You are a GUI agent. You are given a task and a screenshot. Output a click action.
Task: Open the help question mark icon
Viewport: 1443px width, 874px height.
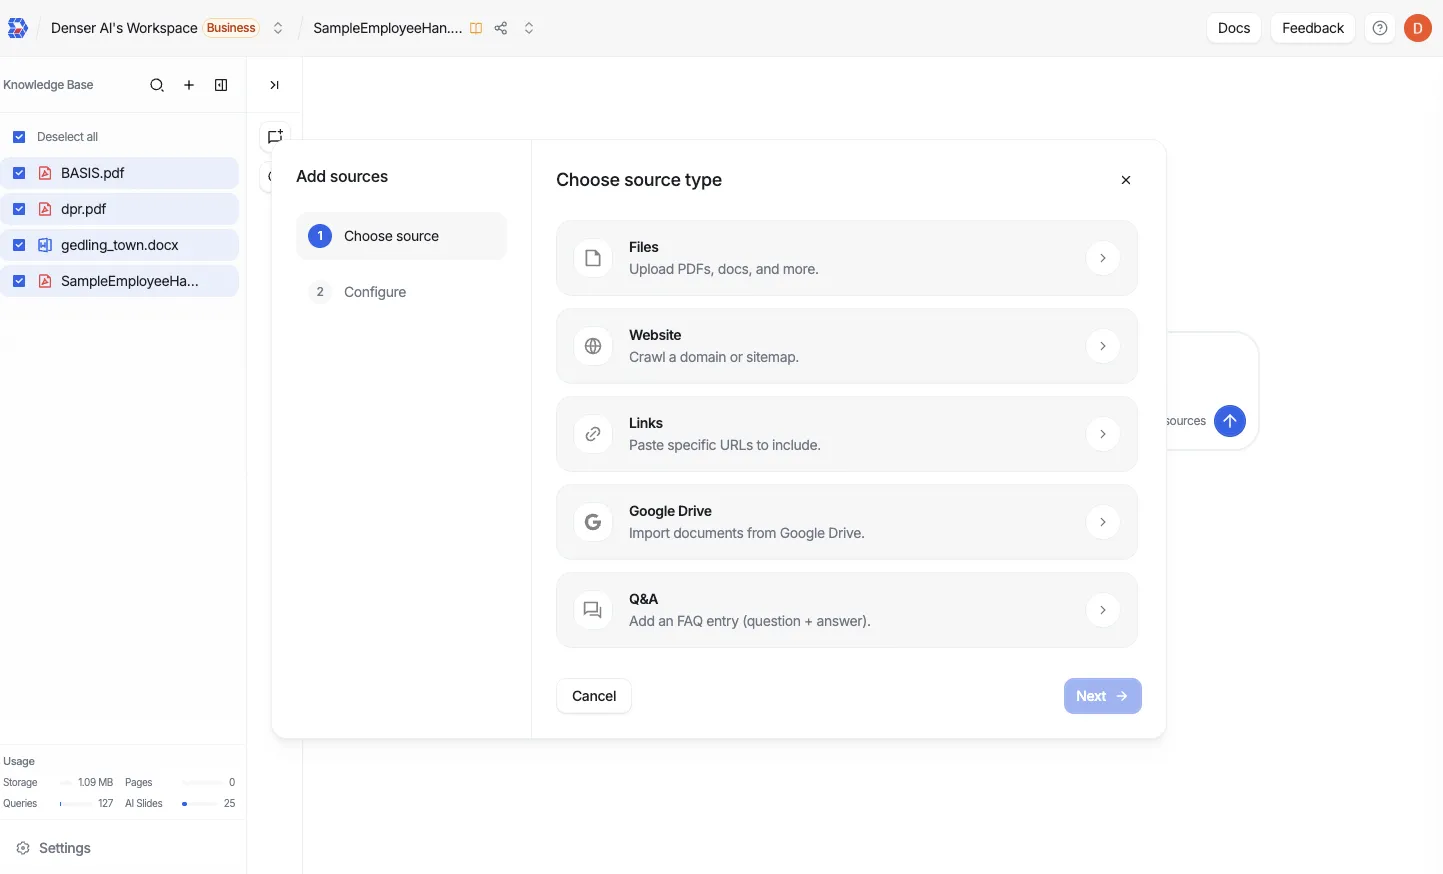[1380, 28]
